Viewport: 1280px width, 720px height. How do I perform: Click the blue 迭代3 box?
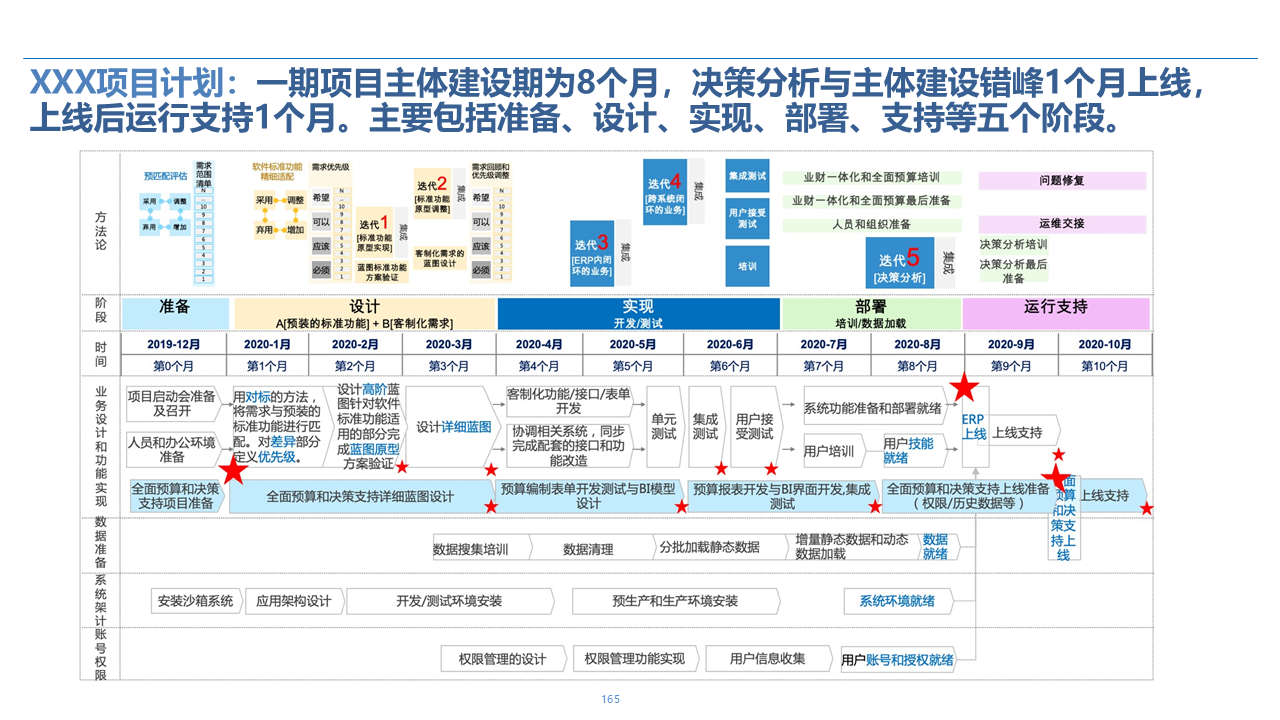click(x=592, y=253)
